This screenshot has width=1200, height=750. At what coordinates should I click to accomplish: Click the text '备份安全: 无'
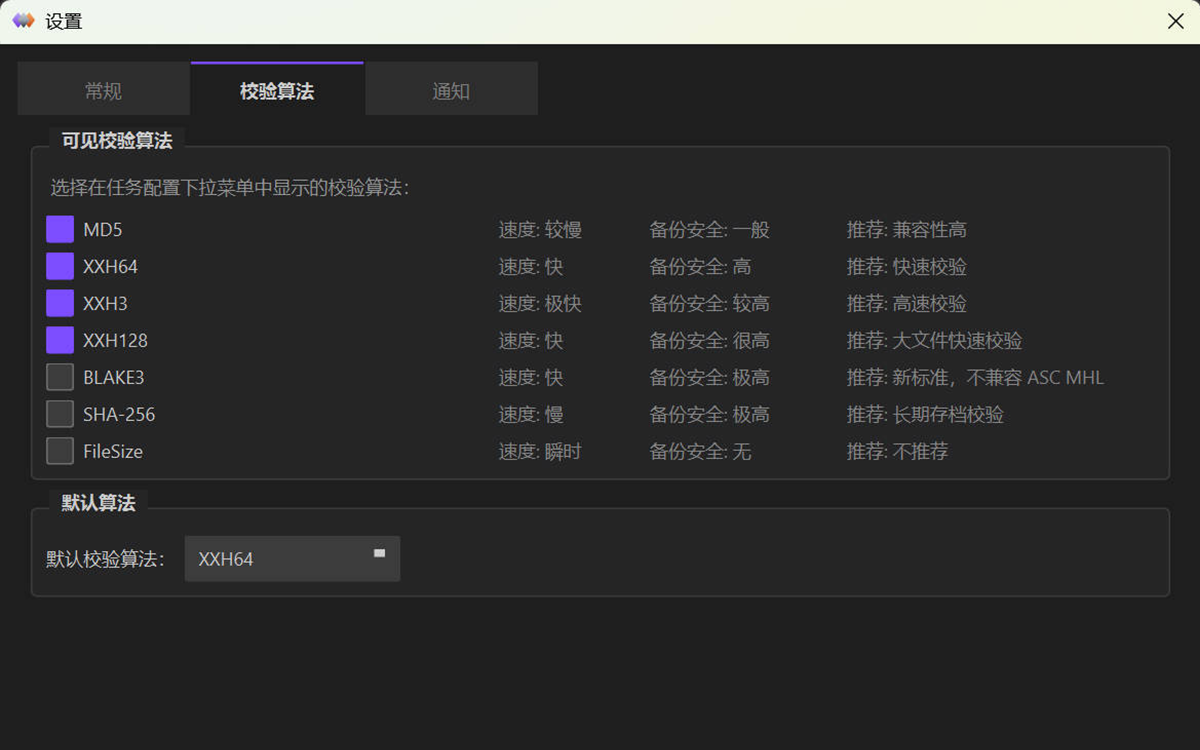coord(701,452)
